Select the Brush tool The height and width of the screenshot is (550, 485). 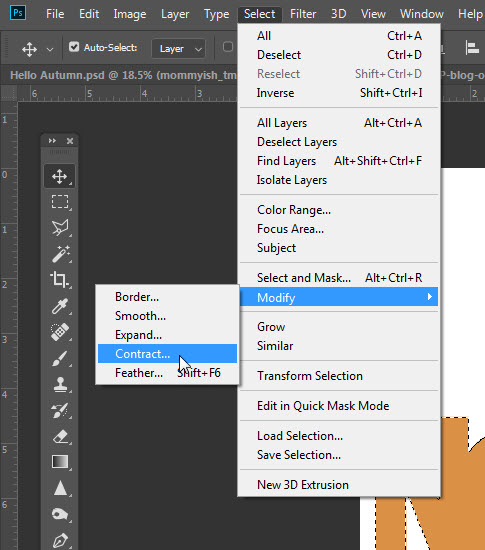(x=60, y=358)
